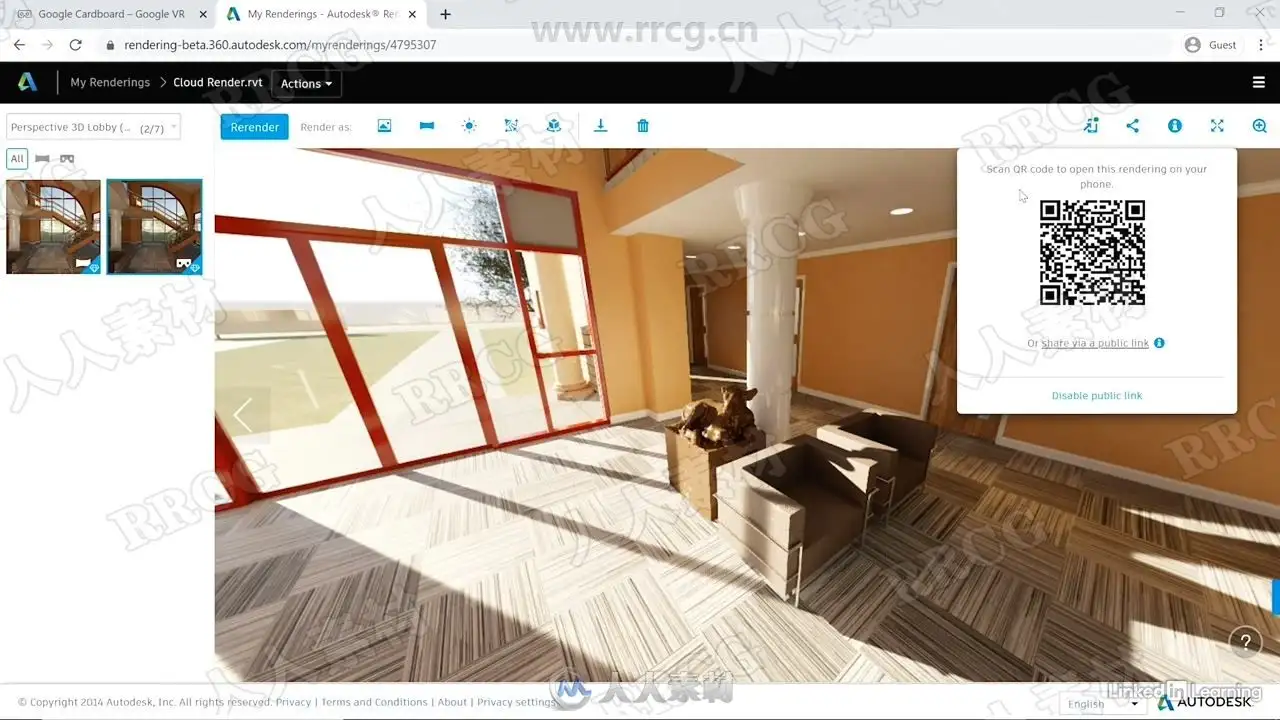Click the Autodesk logo in header
The height and width of the screenshot is (720, 1280).
[28, 82]
